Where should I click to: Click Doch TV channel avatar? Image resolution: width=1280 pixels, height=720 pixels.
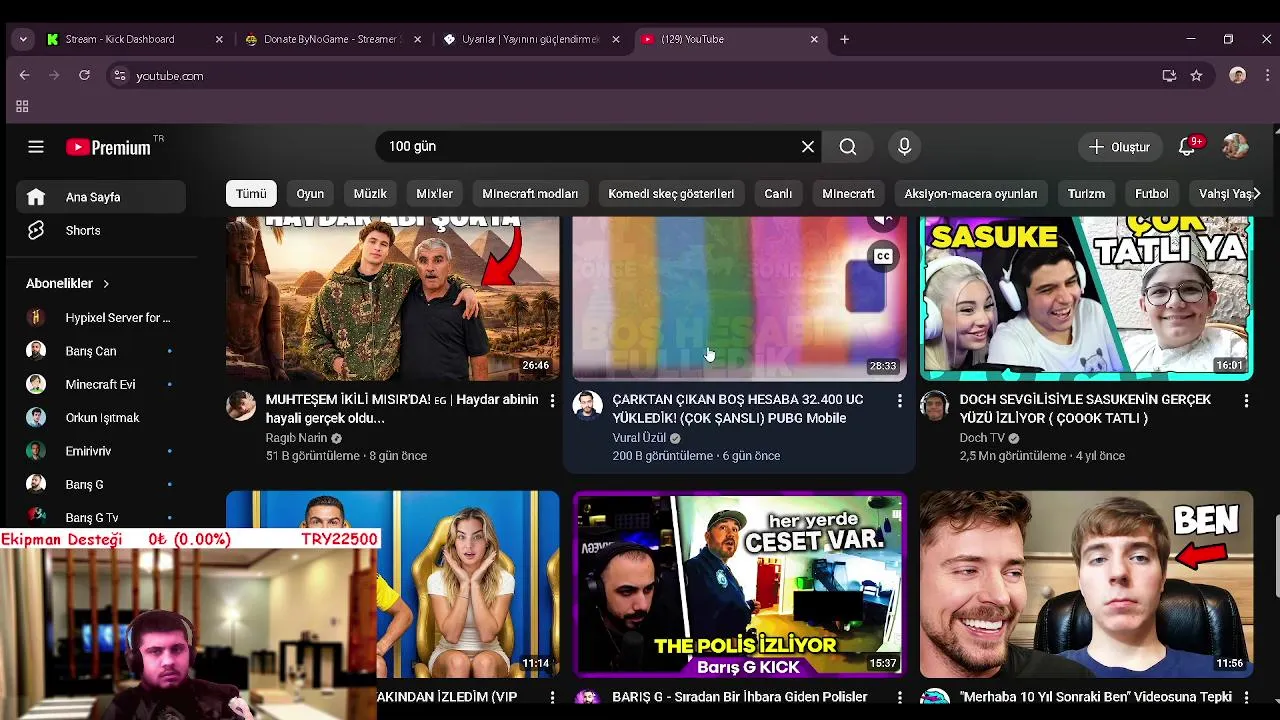(x=935, y=405)
